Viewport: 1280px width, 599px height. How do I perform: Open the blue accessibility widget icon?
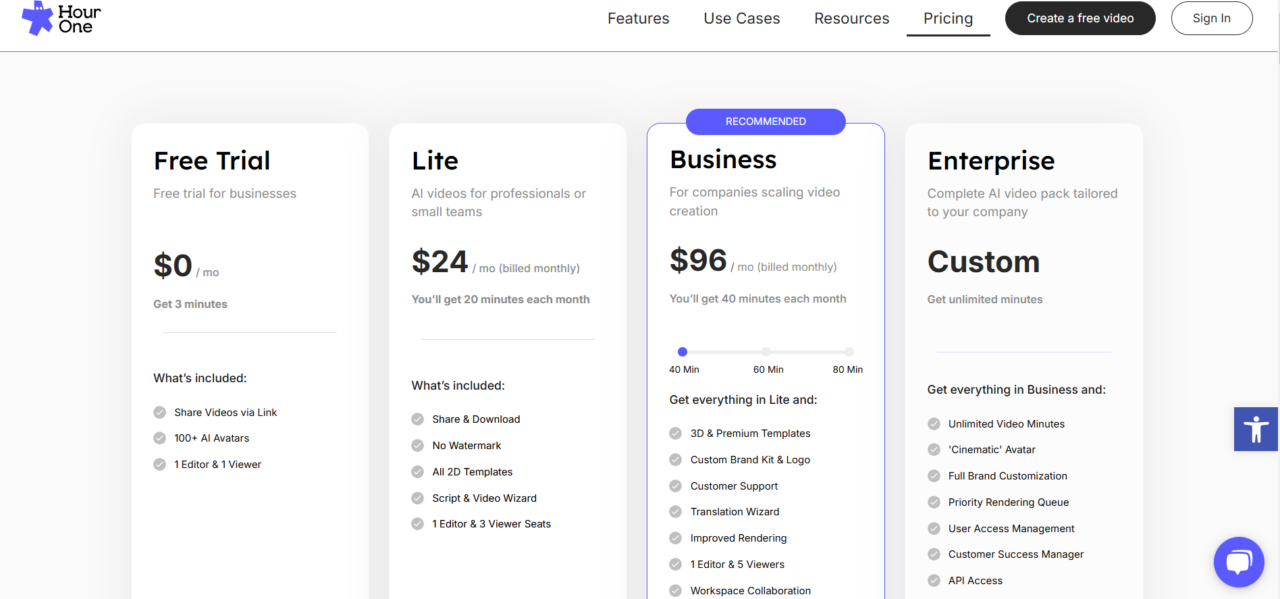pyautogui.click(x=1256, y=429)
